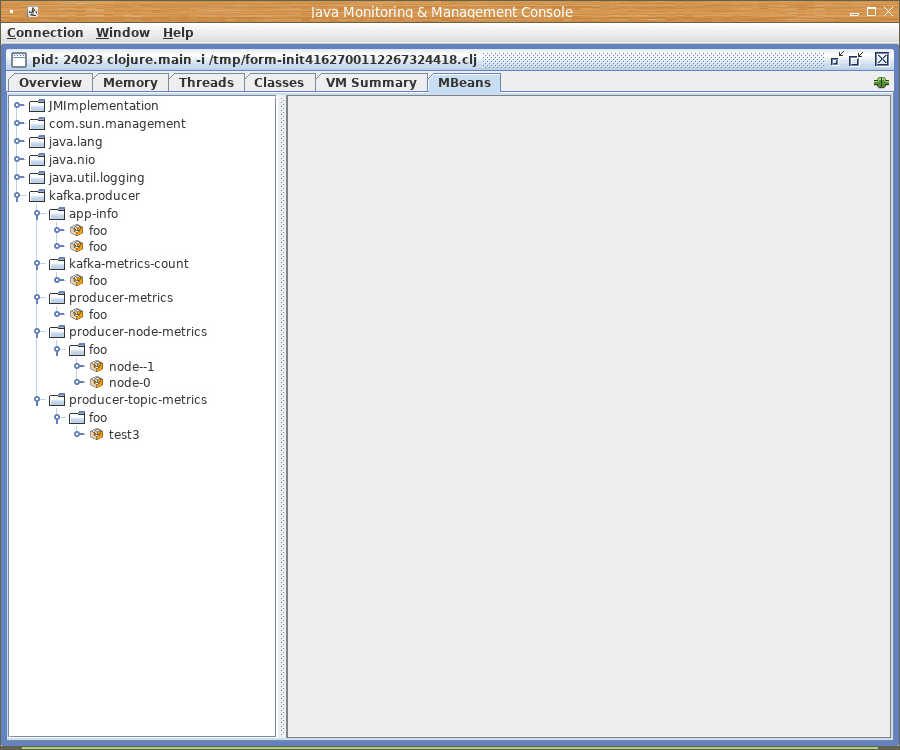Click the pid 24023 clojure.main frame title

click(254, 60)
